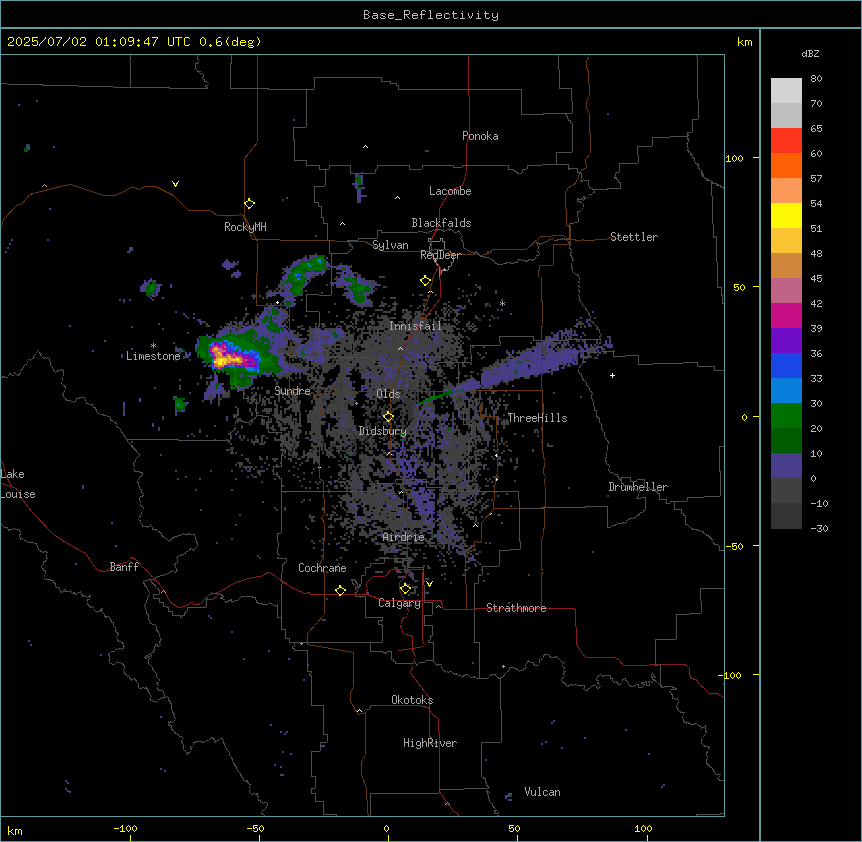Image resolution: width=862 pixels, height=842 pixels.
Task: Click the Banff label
Action: pyautogui.click(x=124, y=567)
